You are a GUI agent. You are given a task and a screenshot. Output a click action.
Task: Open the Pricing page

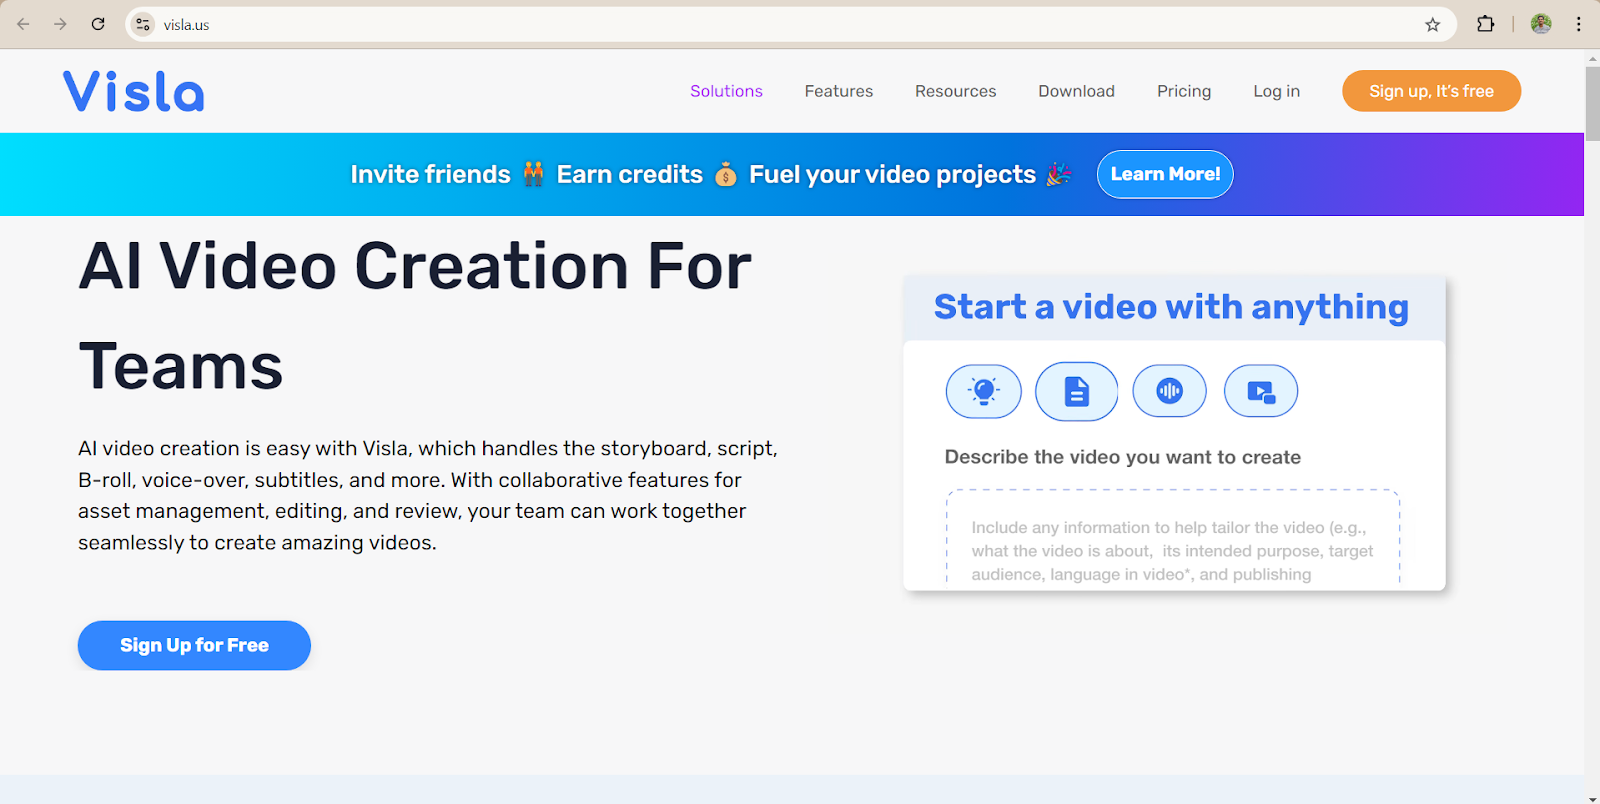pyautogui.click(x=1184, y=91)
